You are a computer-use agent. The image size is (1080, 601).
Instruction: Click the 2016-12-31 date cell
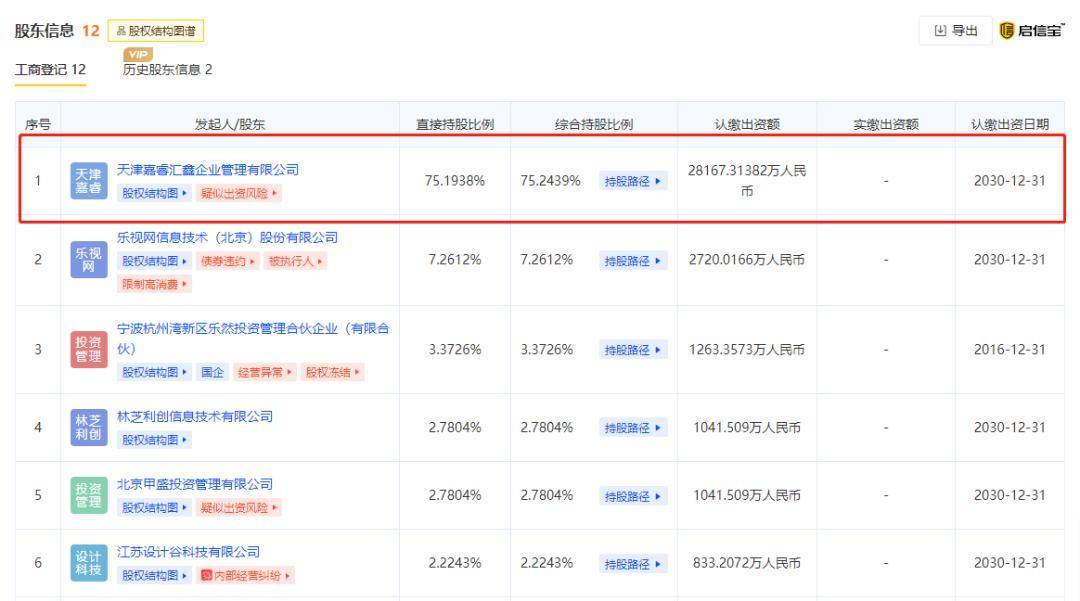[1010, 349]
